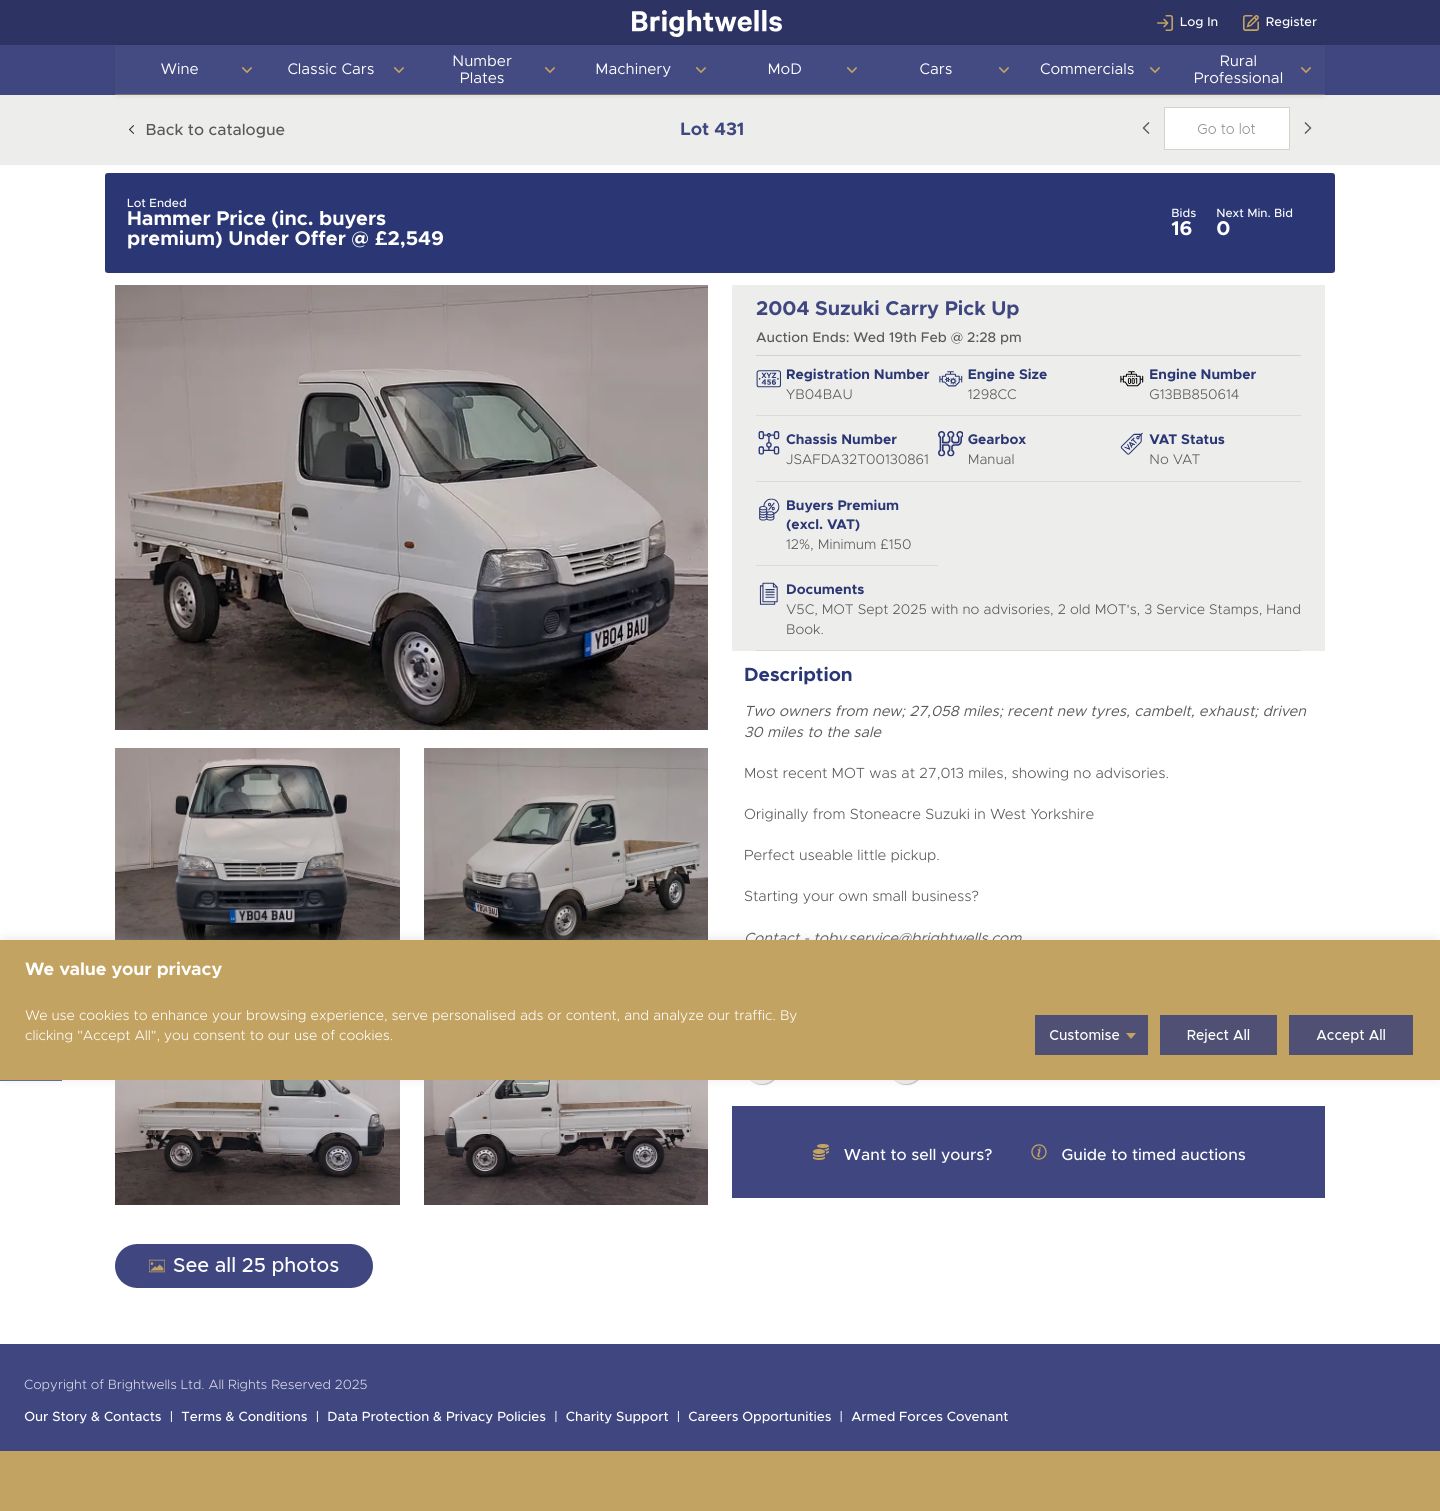Click the Register link text
1440x1511 pixels.
1291,22
